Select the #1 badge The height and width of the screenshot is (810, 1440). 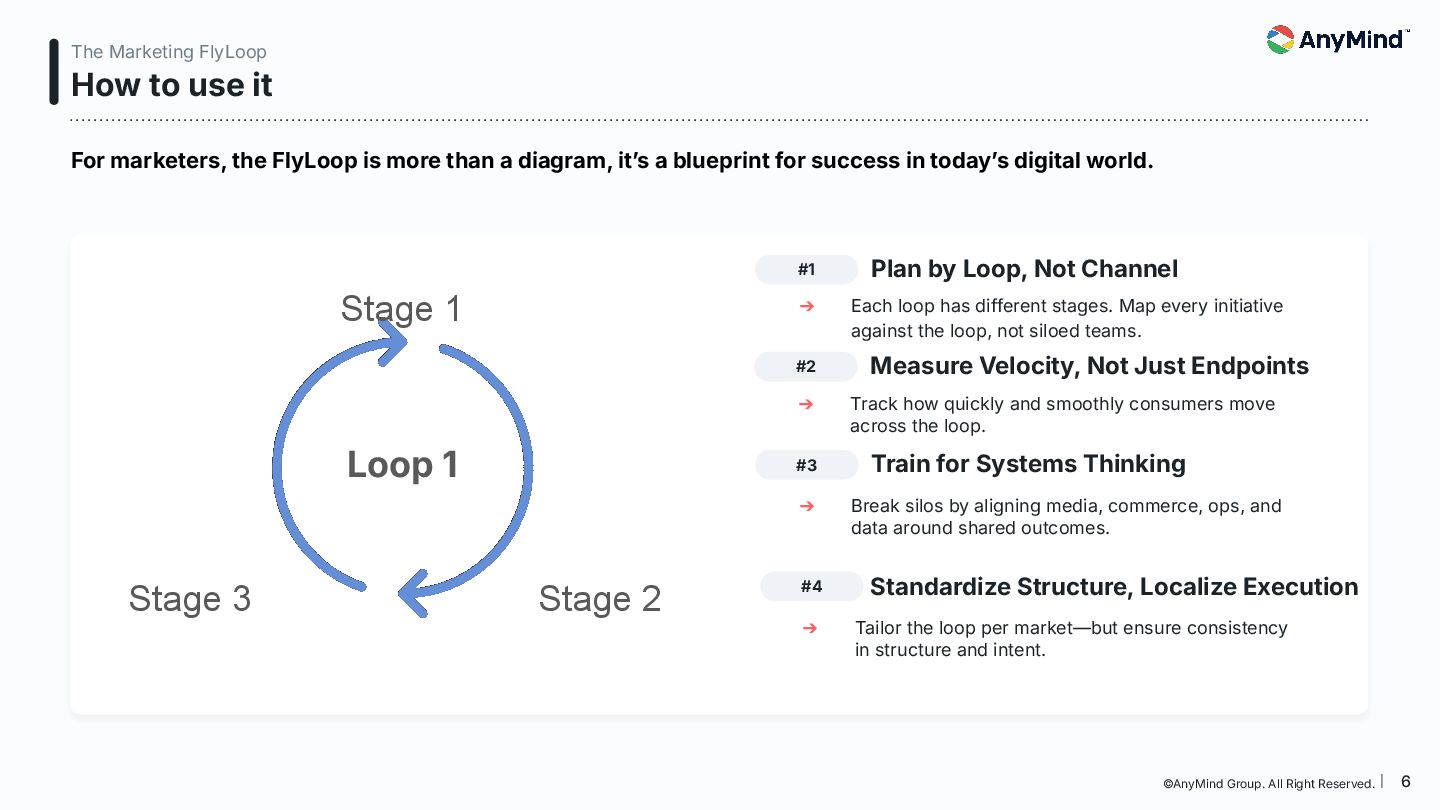click(806, 269)
